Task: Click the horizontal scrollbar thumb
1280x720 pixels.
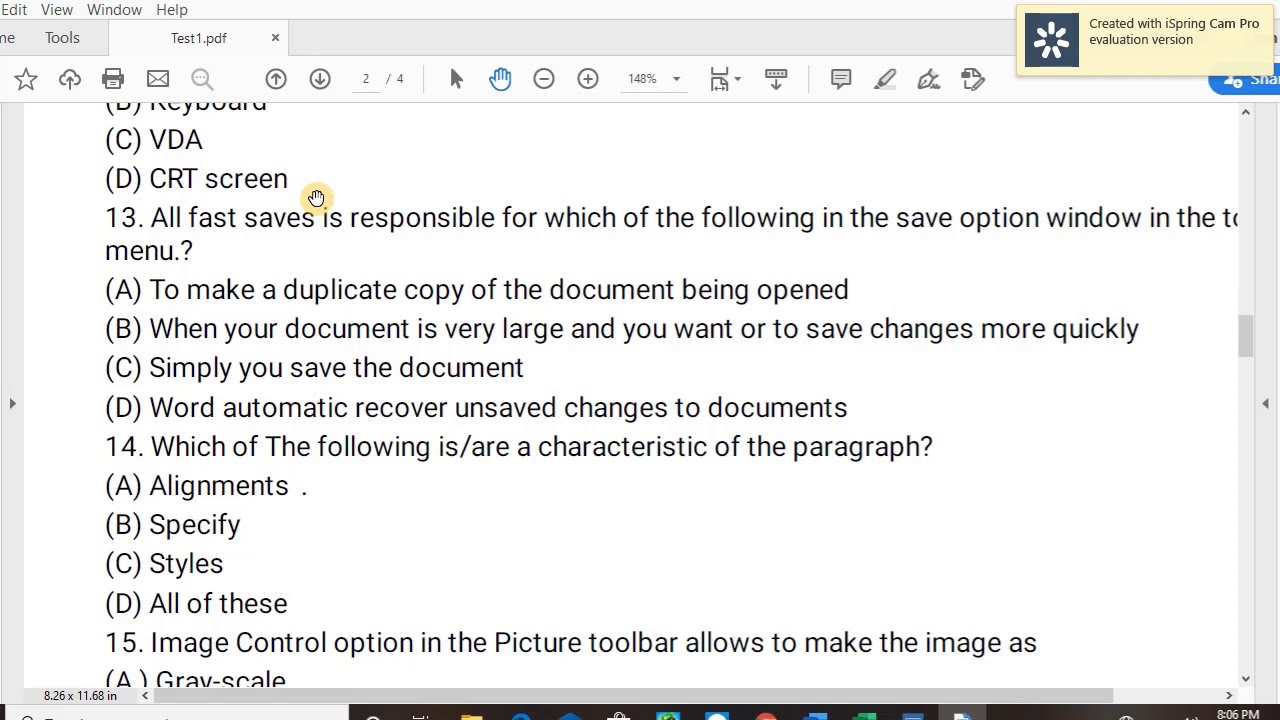Action: click(633, 695)
